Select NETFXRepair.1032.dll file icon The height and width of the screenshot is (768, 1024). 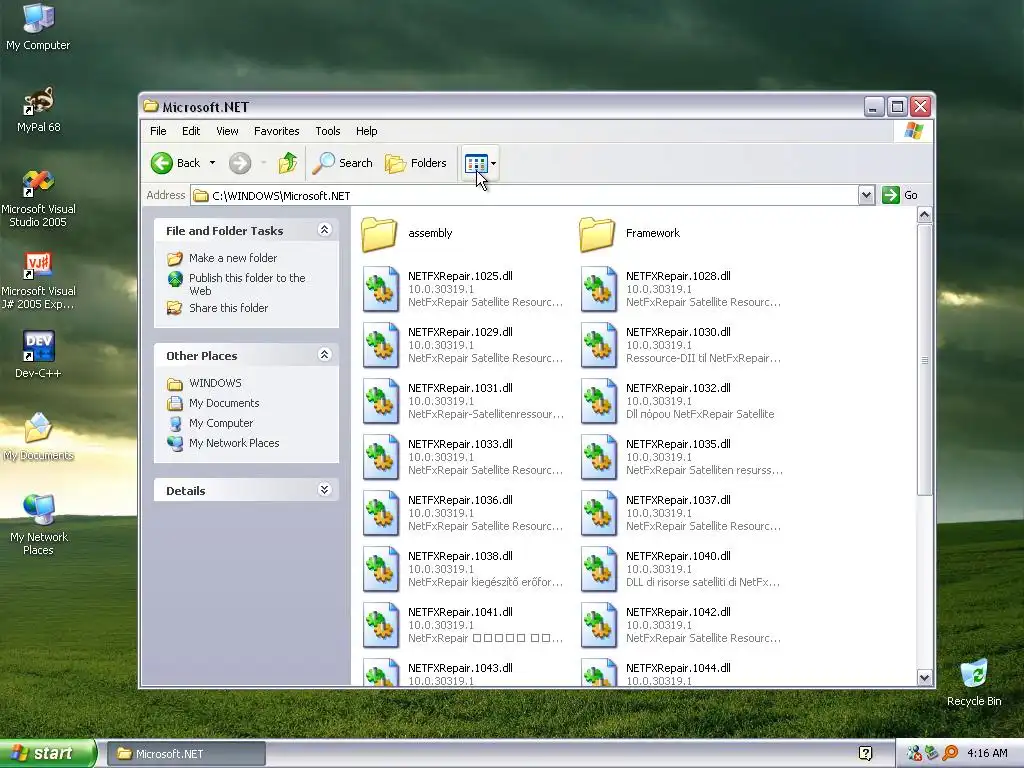598,401
